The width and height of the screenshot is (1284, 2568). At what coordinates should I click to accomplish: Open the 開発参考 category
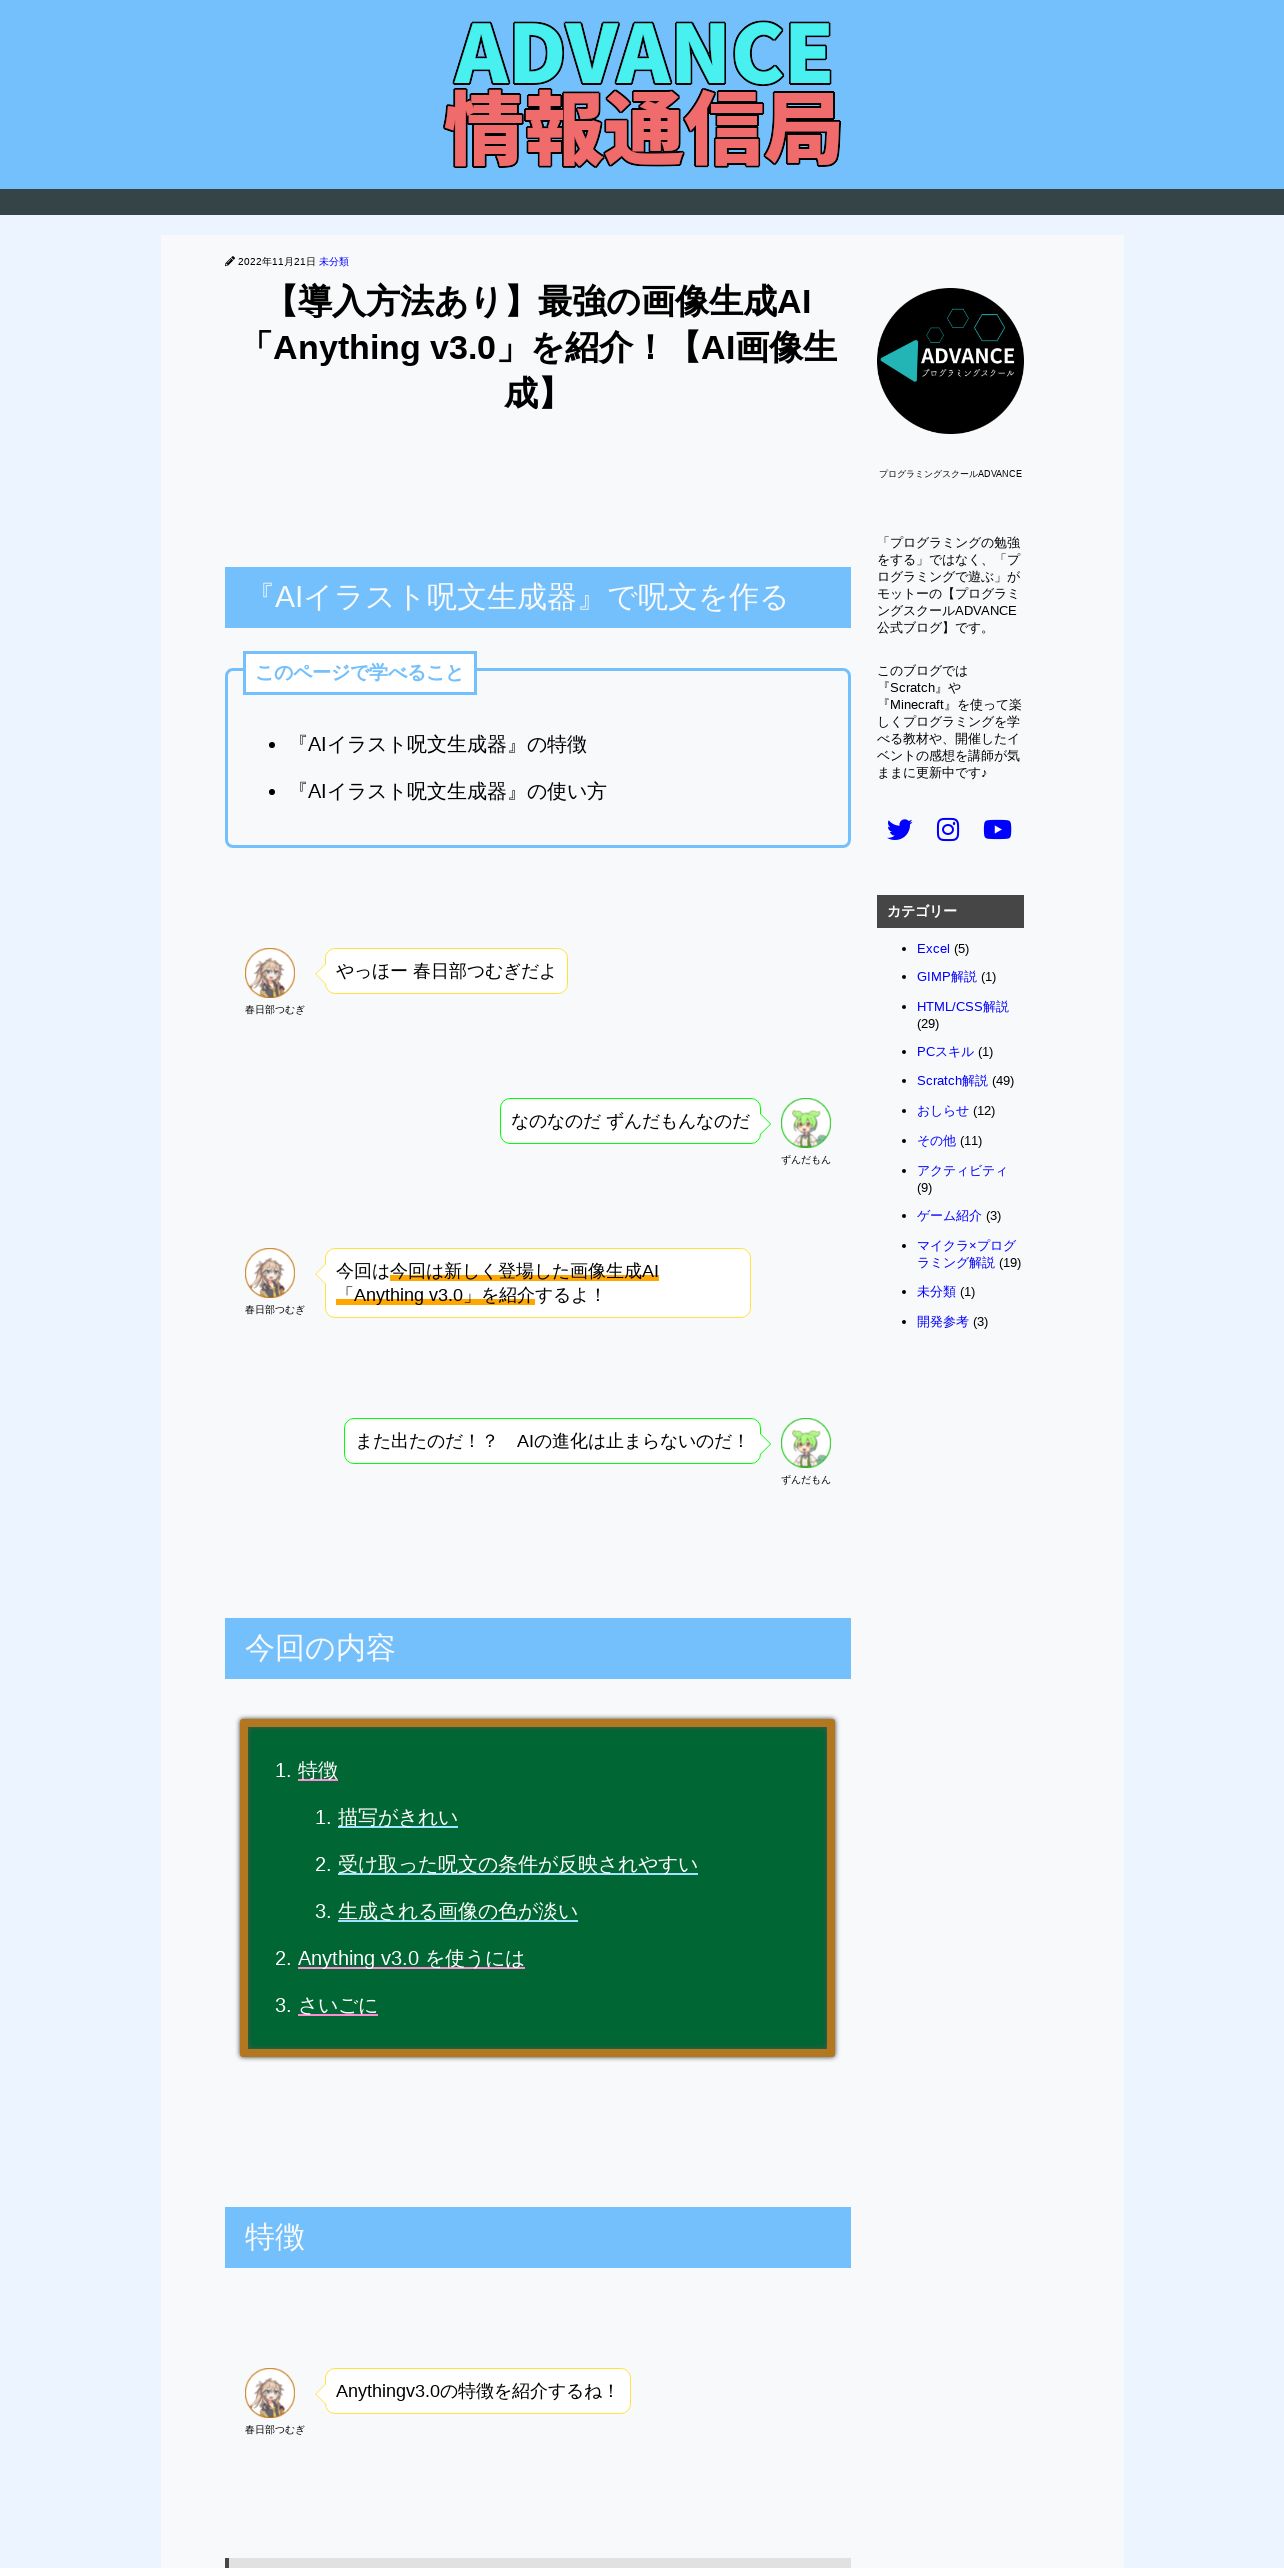pyautogui.click(x=943, y=1322)
